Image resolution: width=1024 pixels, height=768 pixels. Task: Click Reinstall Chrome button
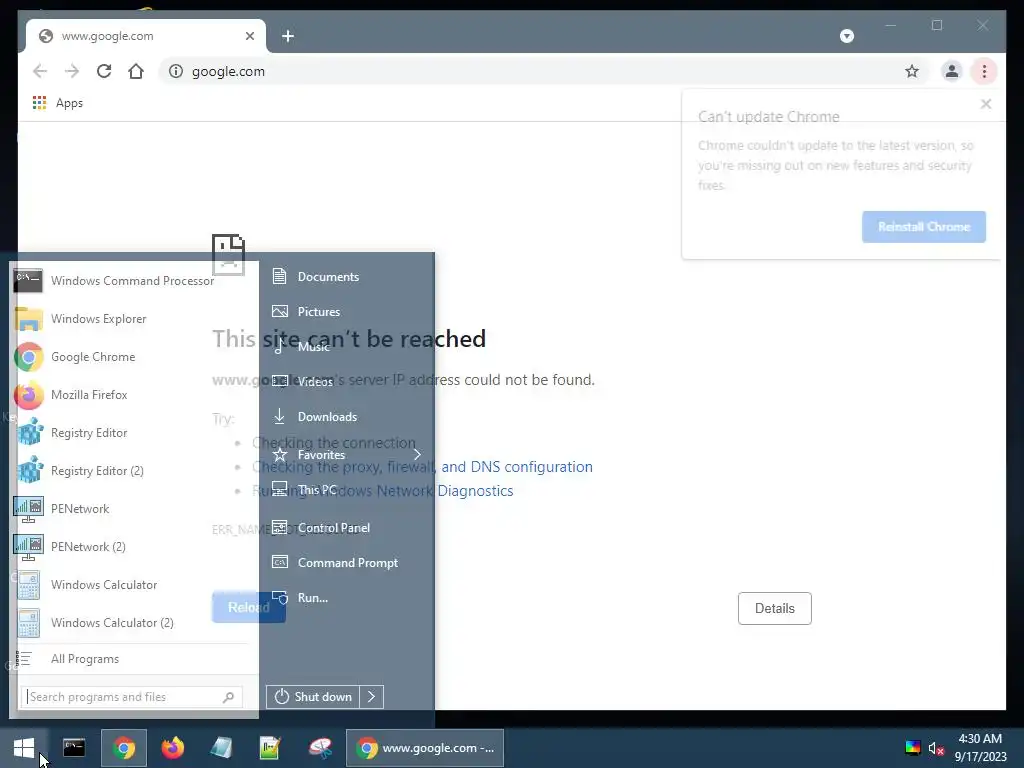[923, 227]
